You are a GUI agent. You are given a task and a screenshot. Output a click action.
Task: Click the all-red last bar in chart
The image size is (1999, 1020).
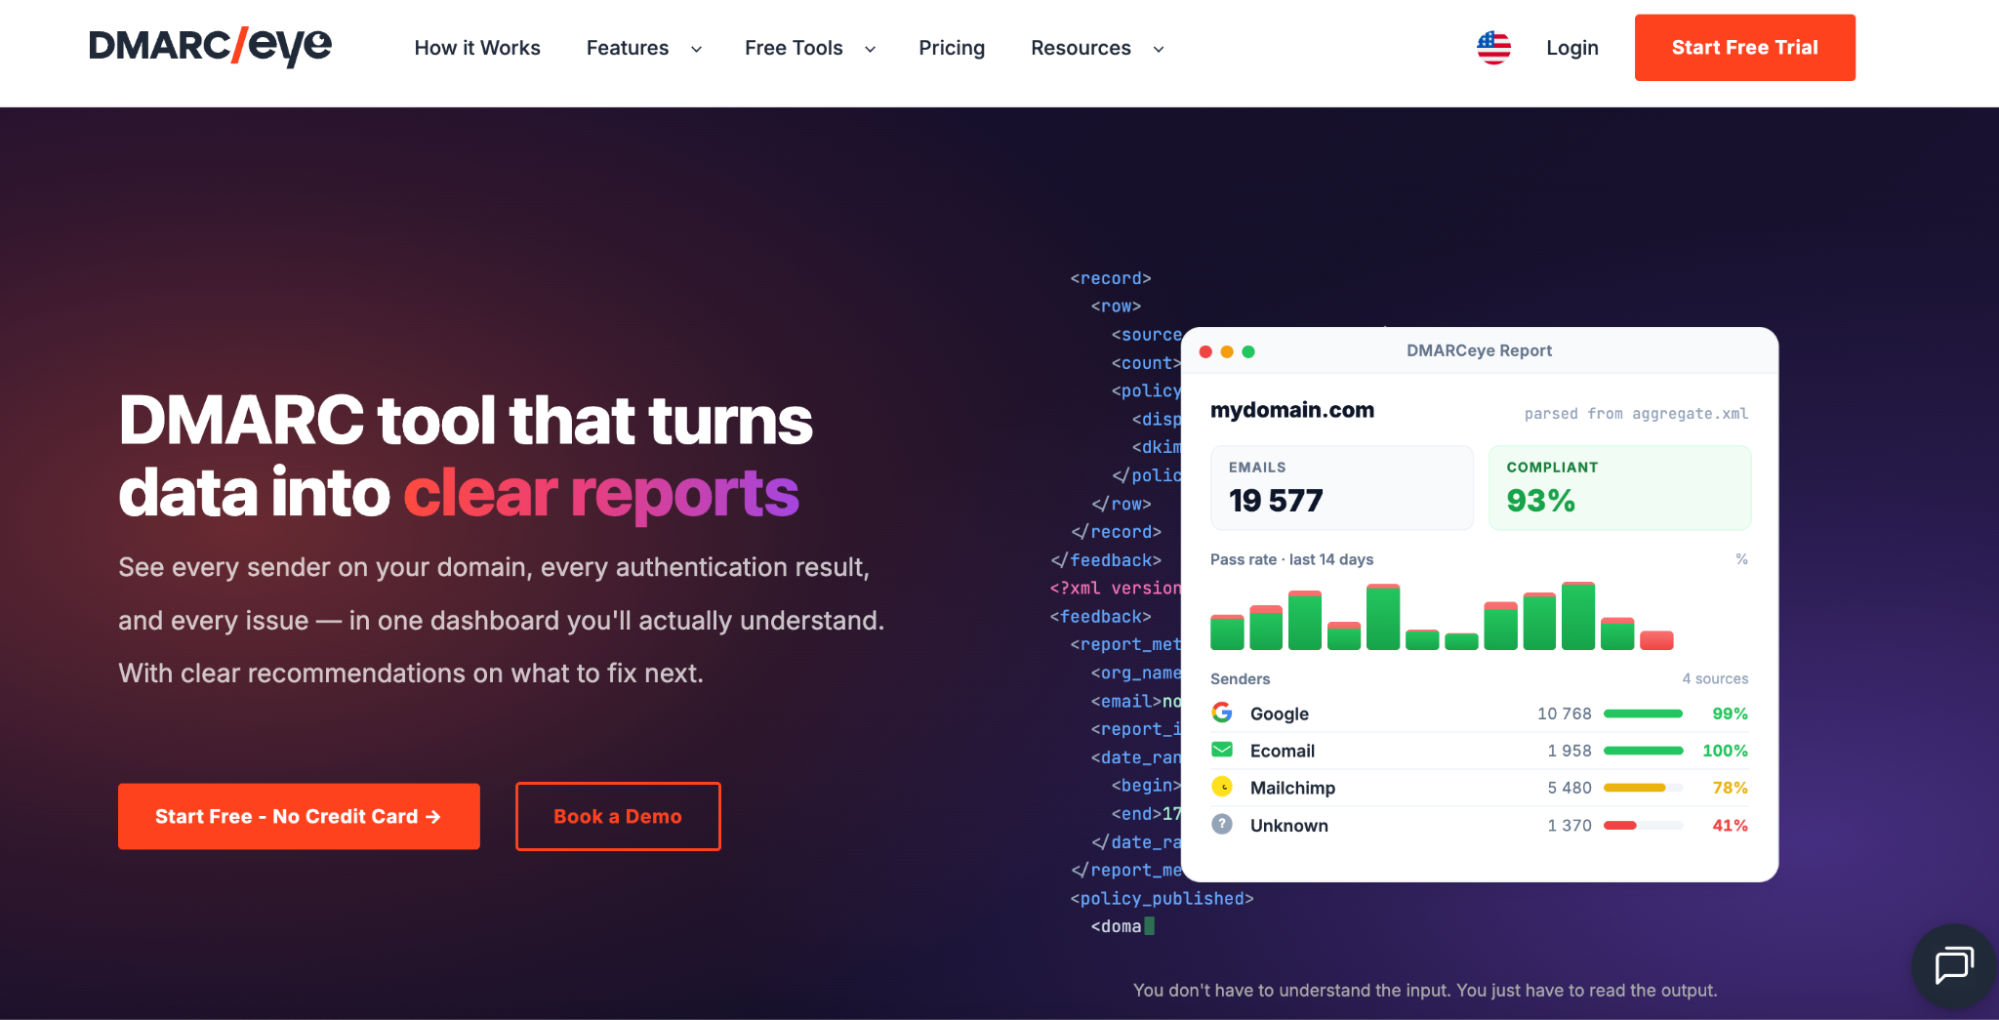point(1657,640)
